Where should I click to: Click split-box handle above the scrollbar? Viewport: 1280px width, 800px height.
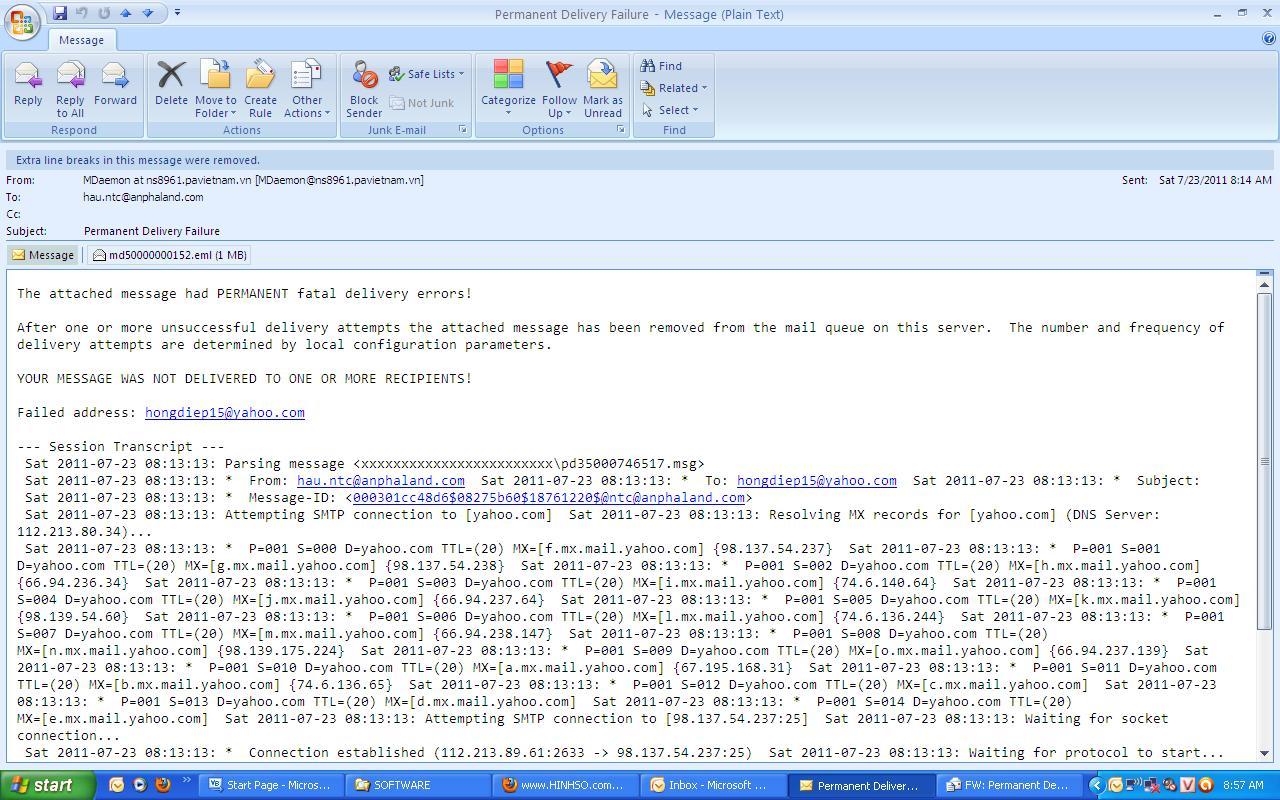tap(1265, 273)
